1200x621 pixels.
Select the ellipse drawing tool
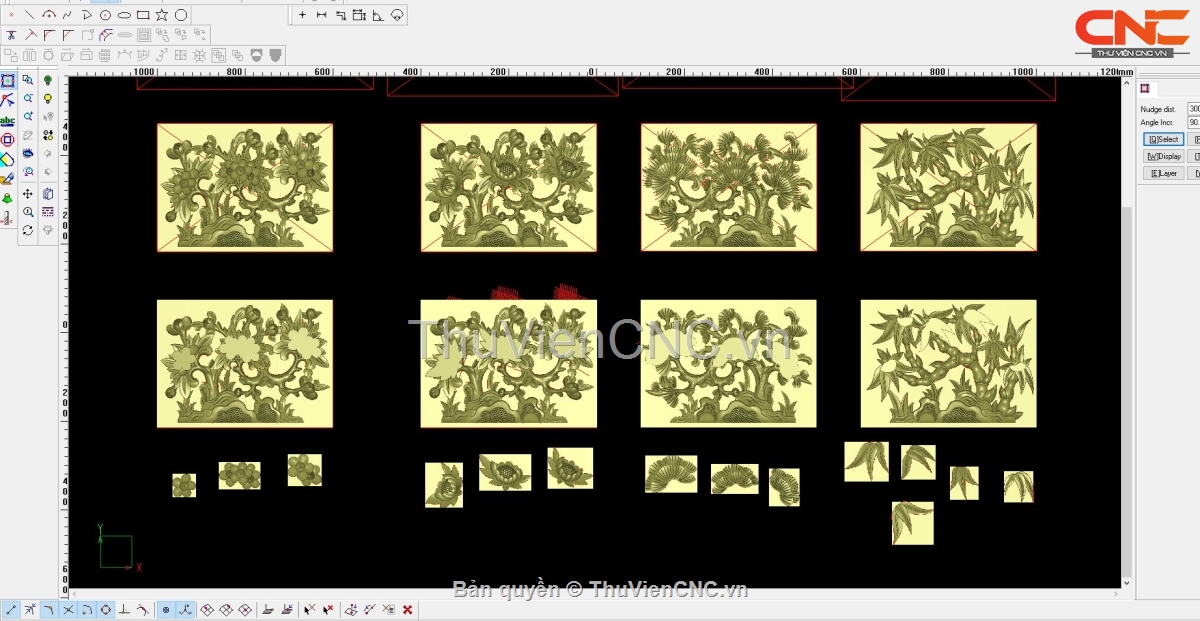pyautogui.click(x=124, y=15)
